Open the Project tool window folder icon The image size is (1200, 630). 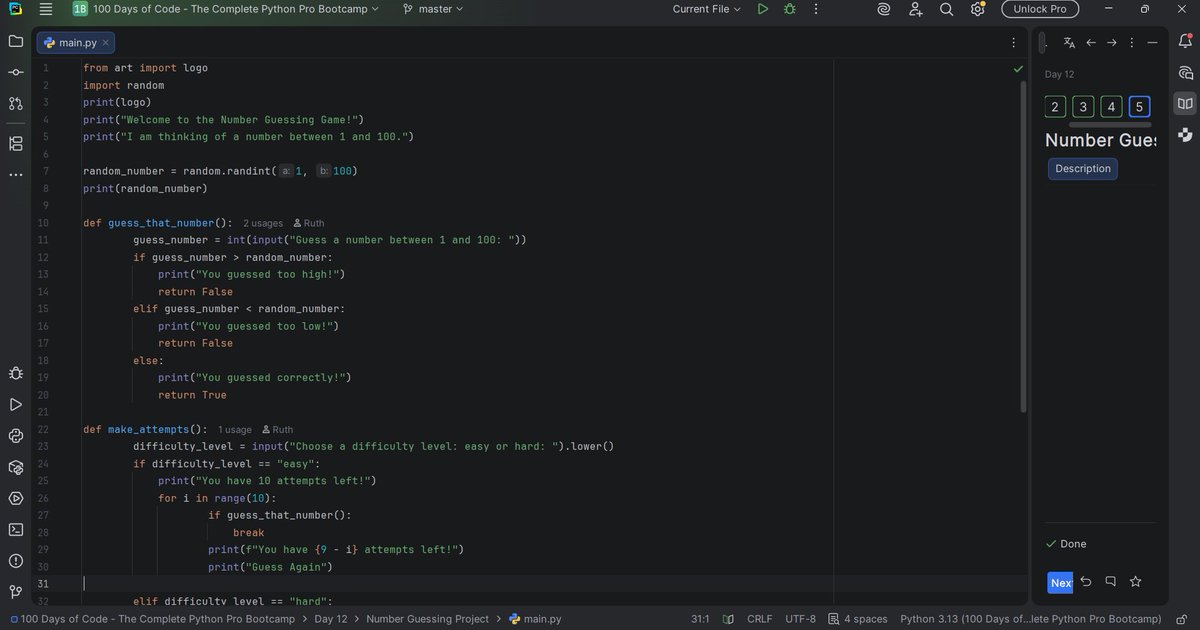15,42
